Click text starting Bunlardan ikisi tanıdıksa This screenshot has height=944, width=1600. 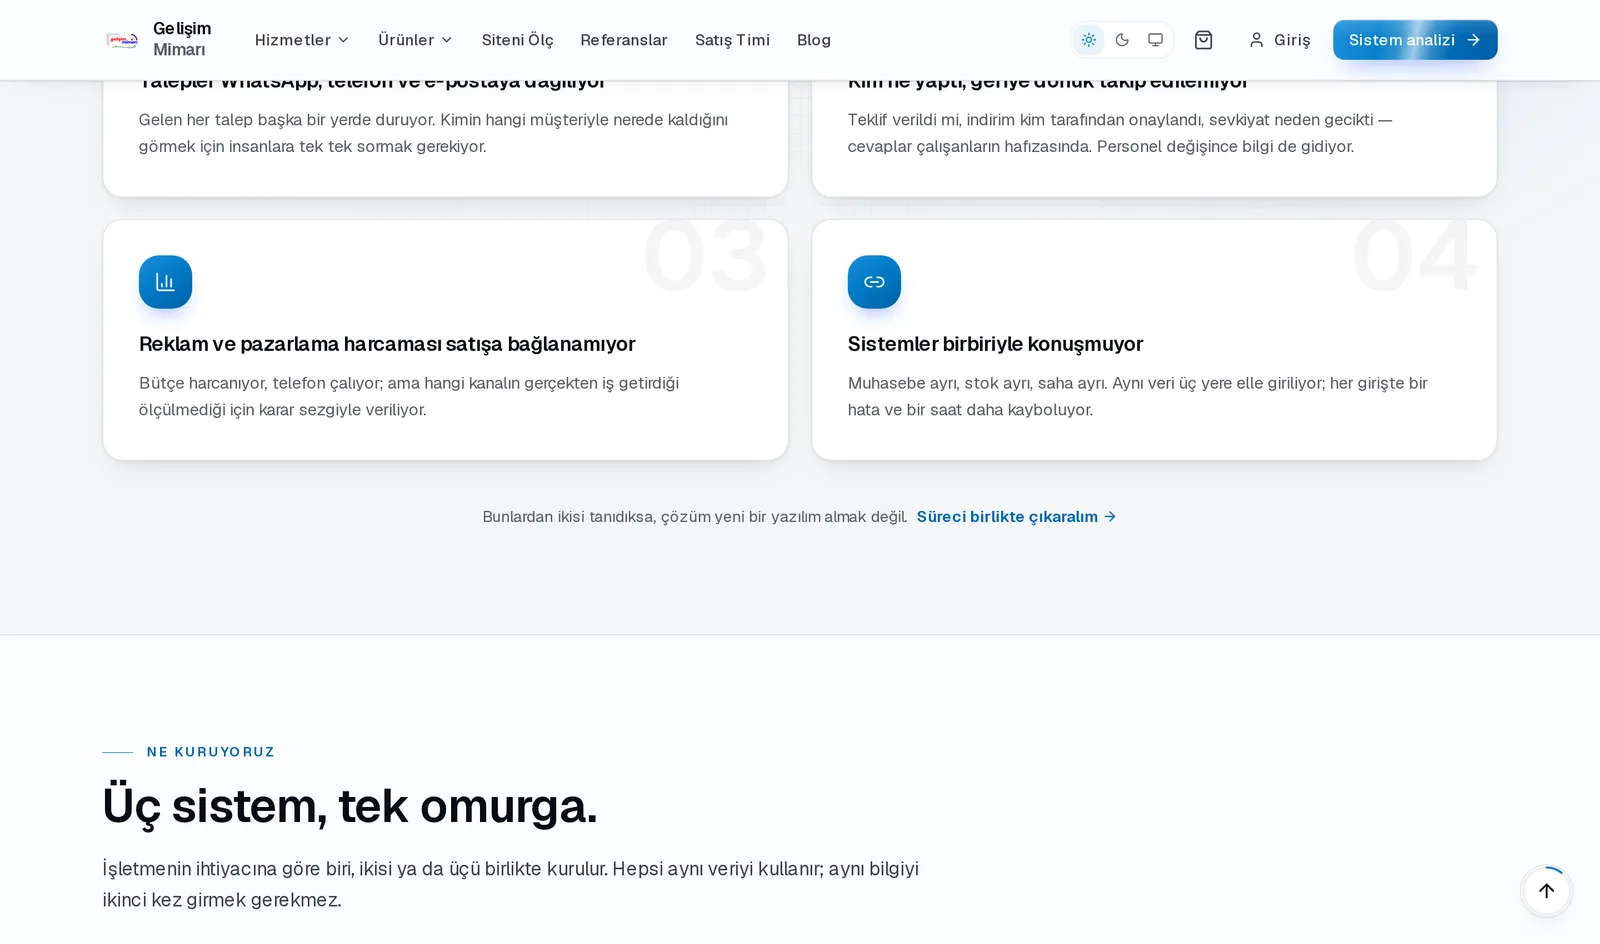point(695,517)
